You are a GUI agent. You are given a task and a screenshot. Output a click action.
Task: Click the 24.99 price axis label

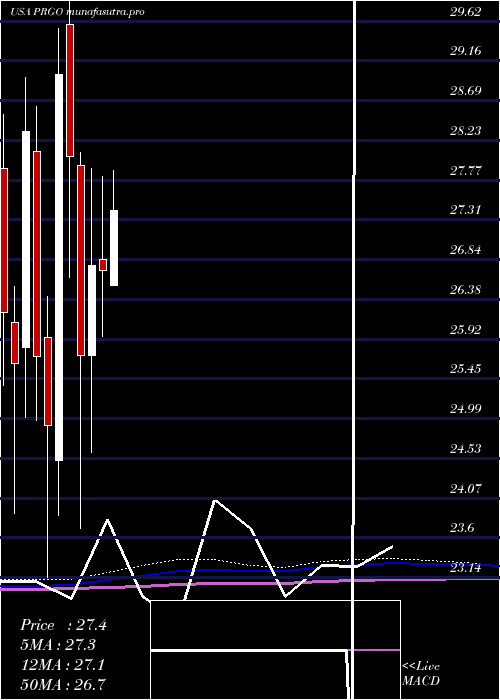coord(466,409)
